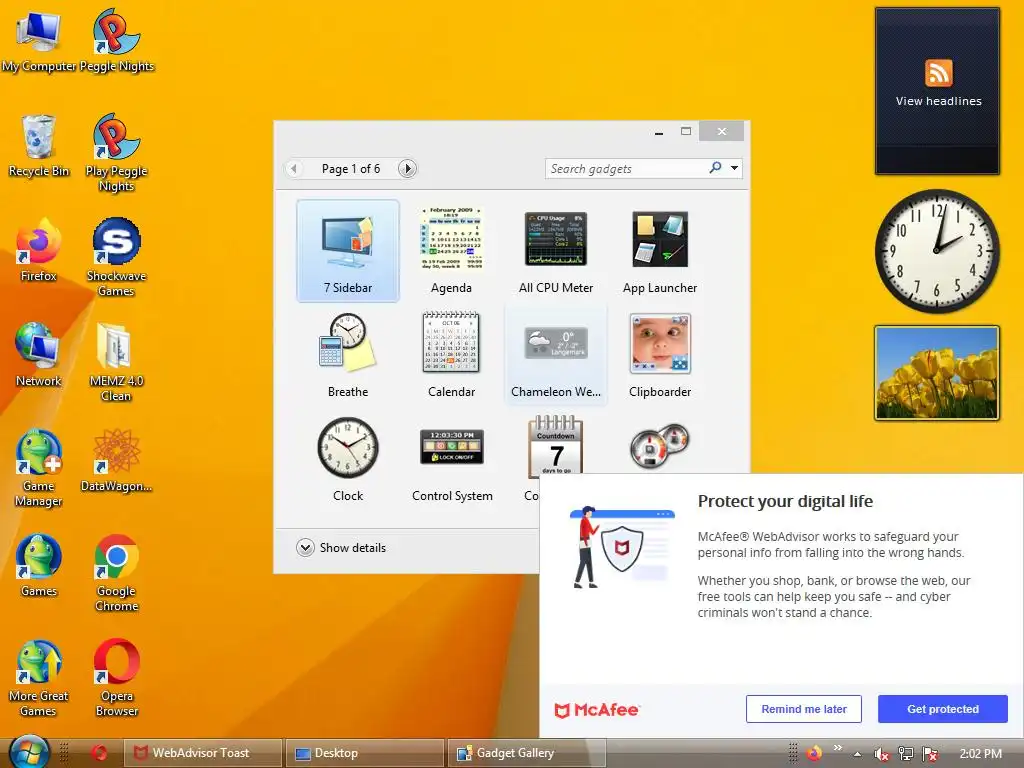Click Firefox icon near system tray

tap(814, 753)
